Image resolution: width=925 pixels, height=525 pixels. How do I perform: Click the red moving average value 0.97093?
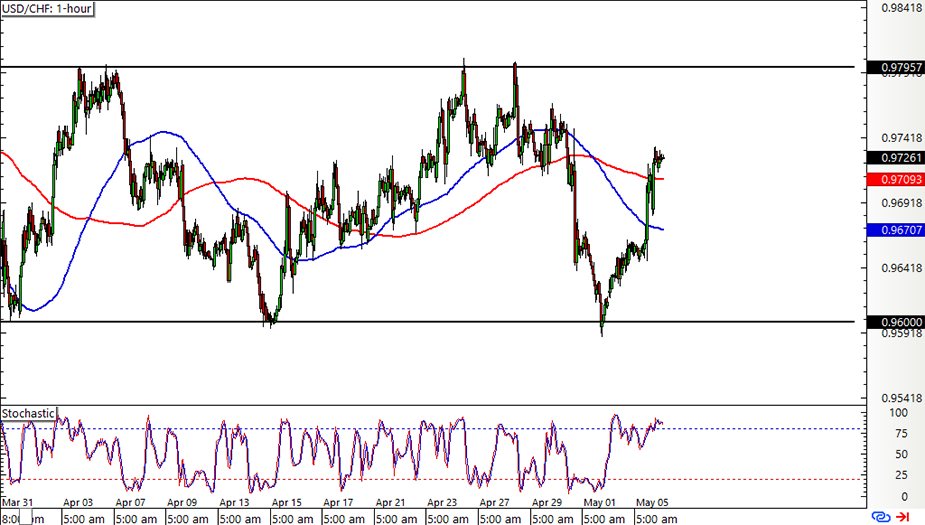(x=896, y=179)
